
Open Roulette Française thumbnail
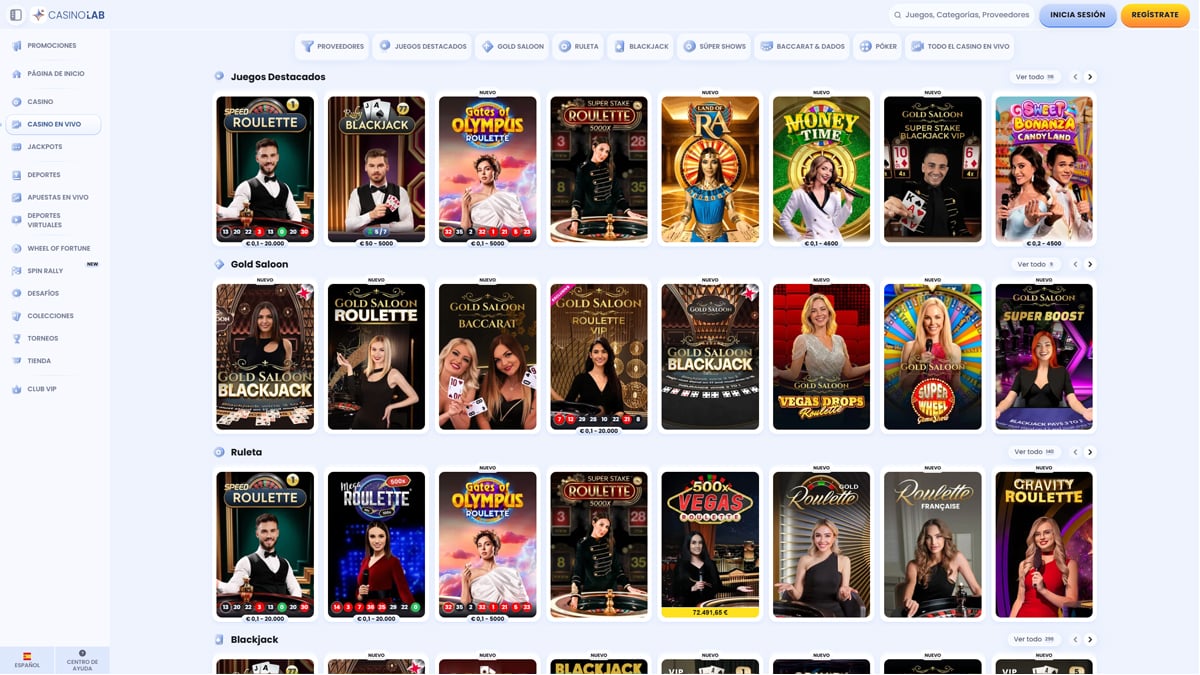point(933,545)
